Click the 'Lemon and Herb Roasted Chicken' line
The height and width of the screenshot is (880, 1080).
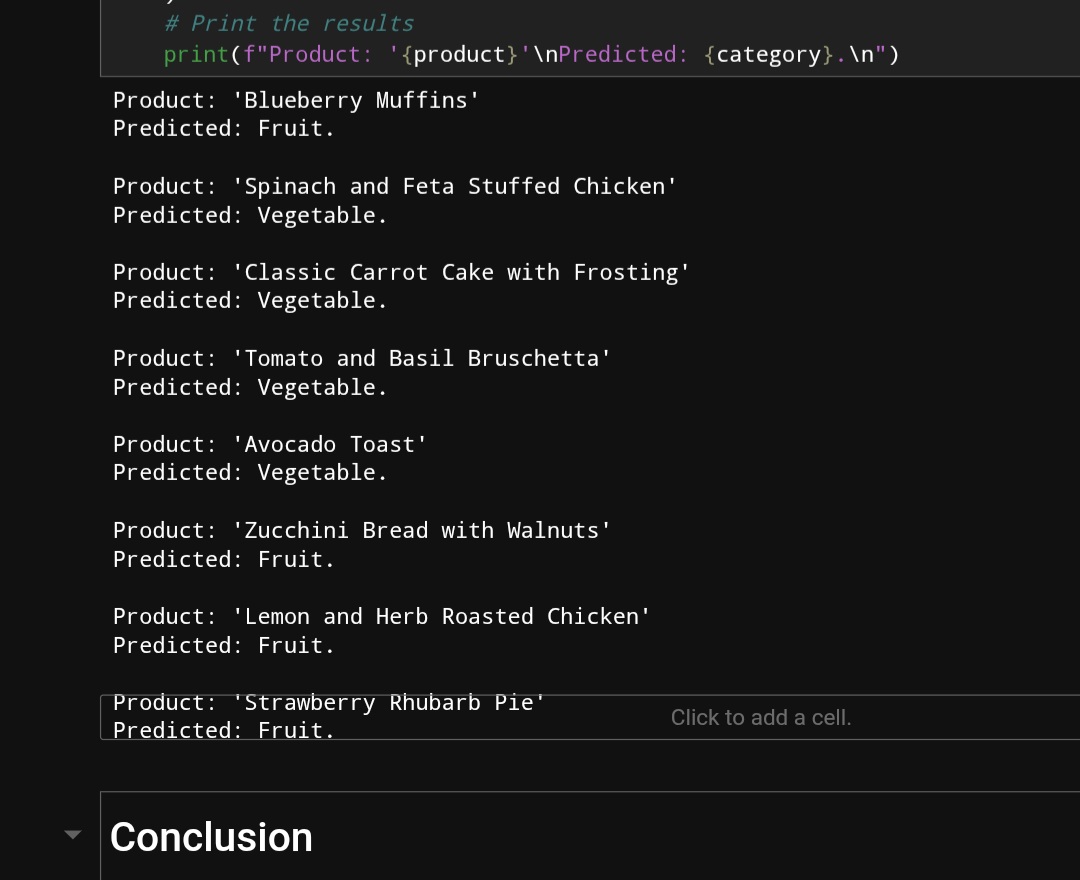pos(381,616)
